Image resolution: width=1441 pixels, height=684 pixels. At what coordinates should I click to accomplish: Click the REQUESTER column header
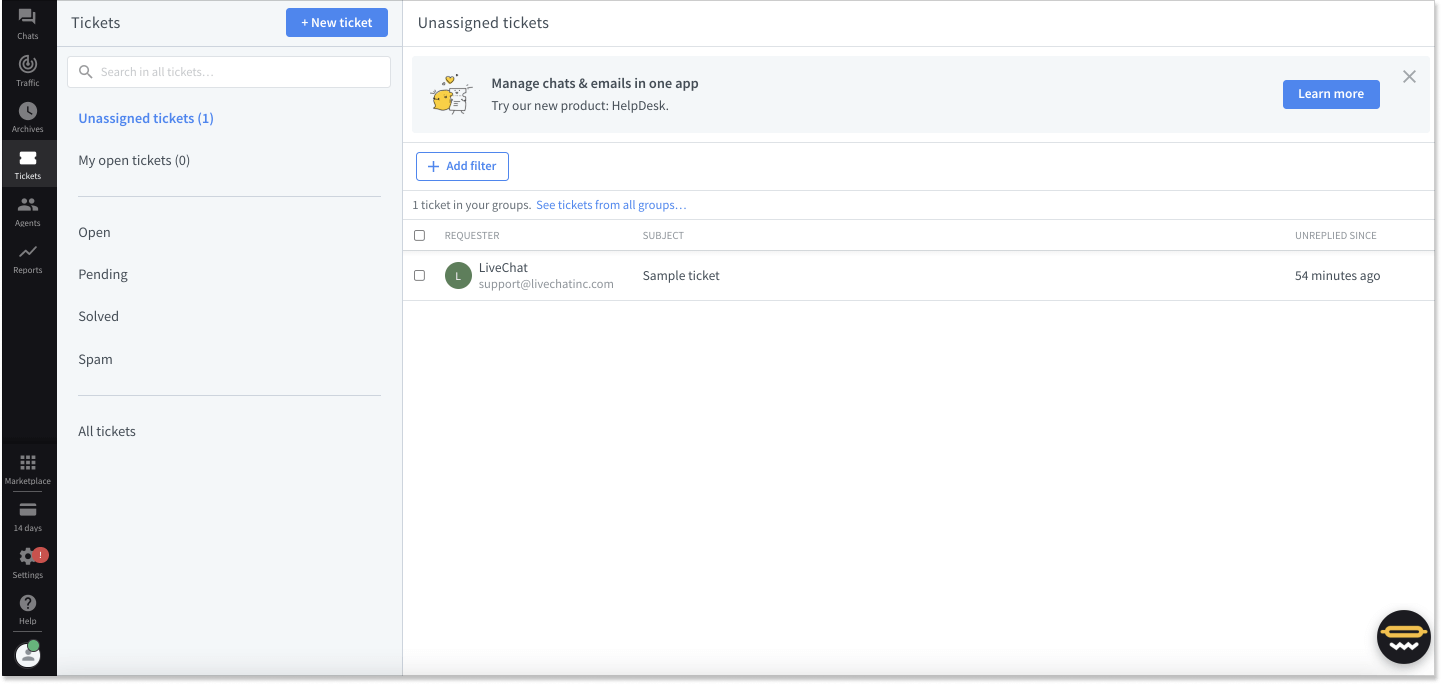pos(472,236)
